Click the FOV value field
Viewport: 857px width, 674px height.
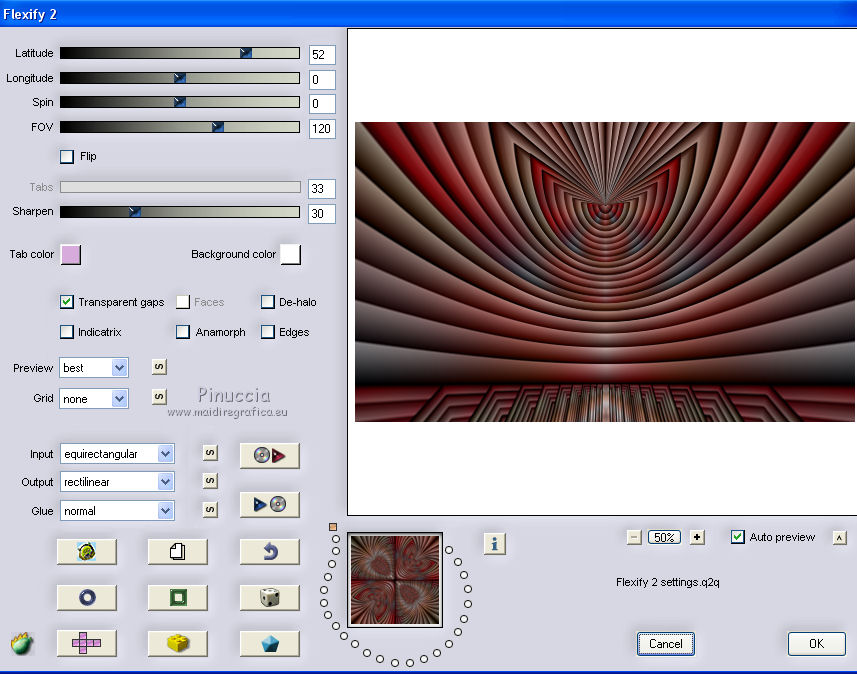(x=322, y=128)
